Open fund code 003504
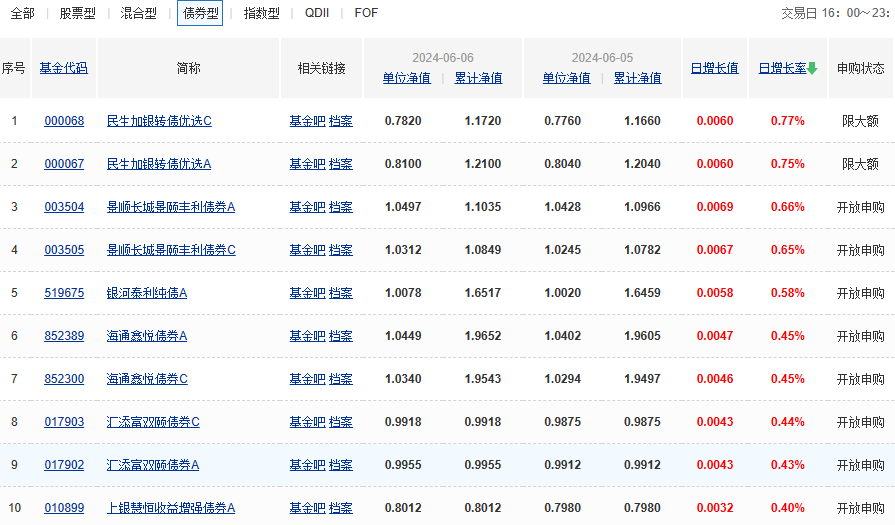Screen dimensions: 895x525 pos(64,207)
